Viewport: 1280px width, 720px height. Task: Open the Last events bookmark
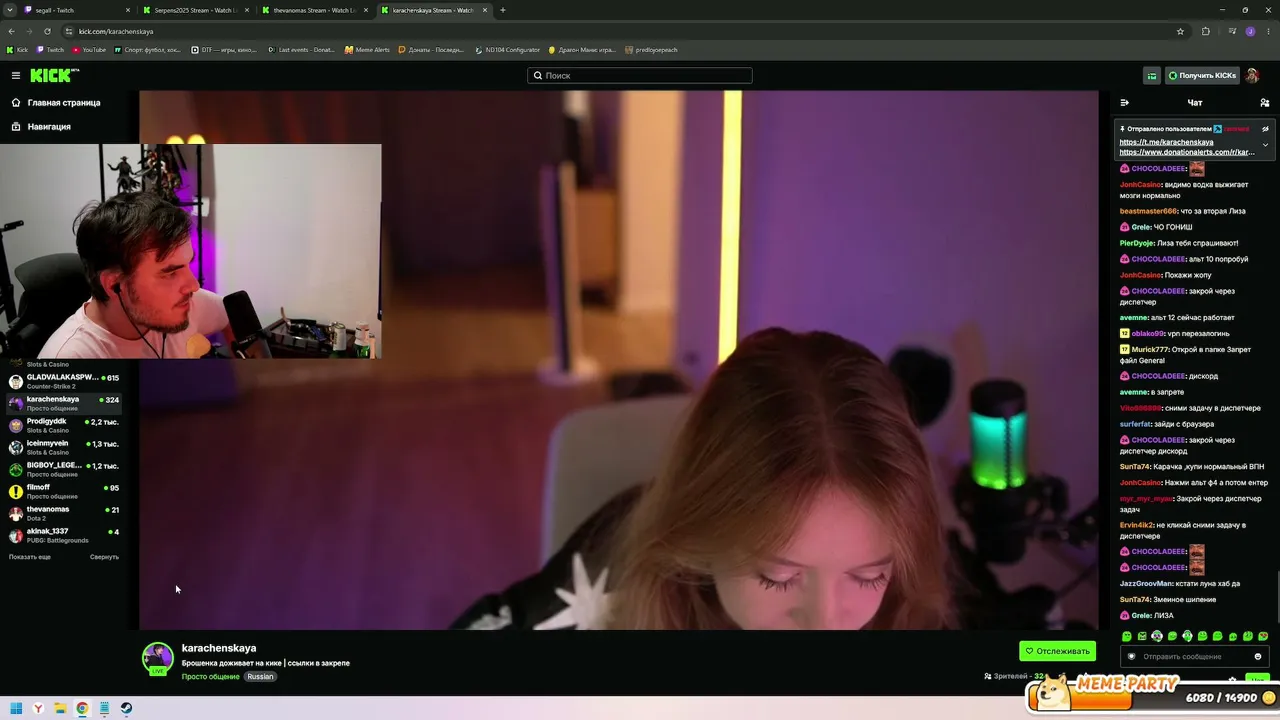[301, 50]
